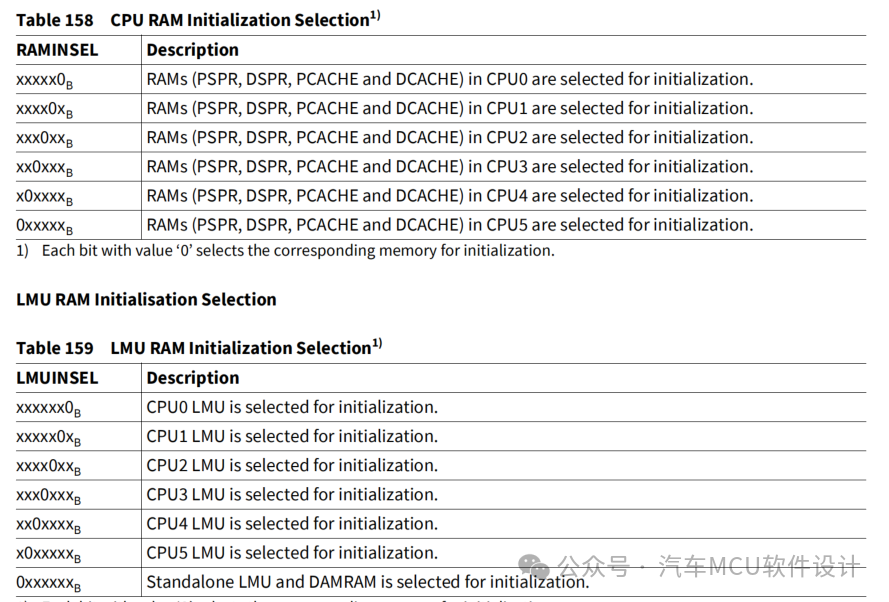This screenshot has height=602, width=889.
Task: Click the Table 159 title text
Action: 199,346
